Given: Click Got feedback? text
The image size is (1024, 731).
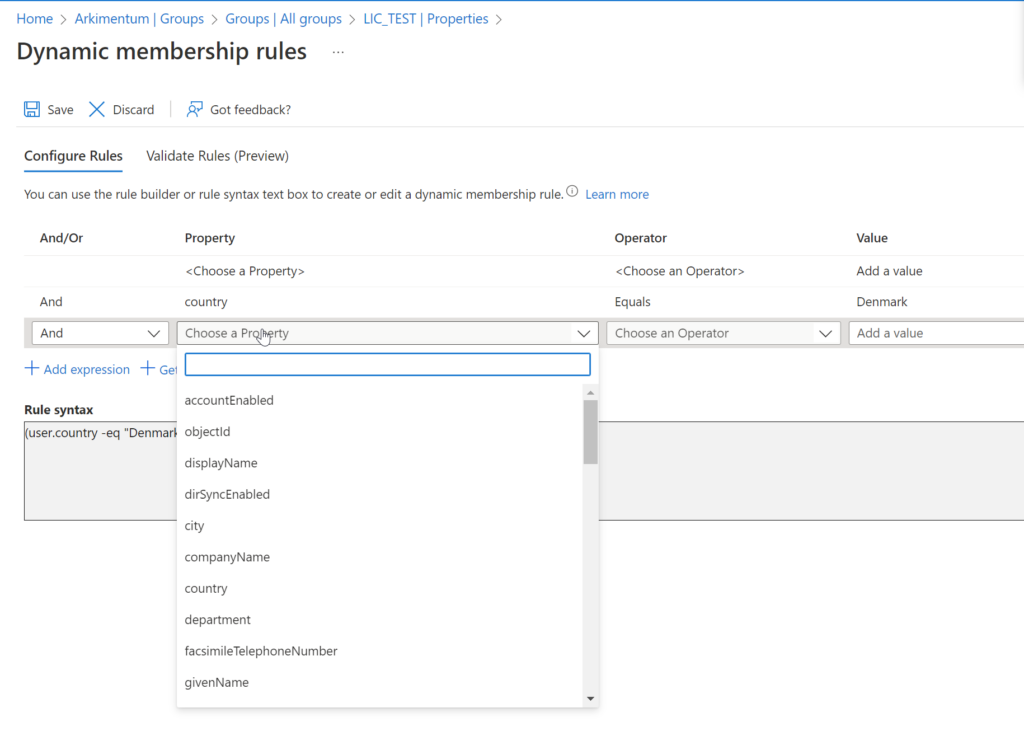Looking at the screenshot, I should 250,110.
